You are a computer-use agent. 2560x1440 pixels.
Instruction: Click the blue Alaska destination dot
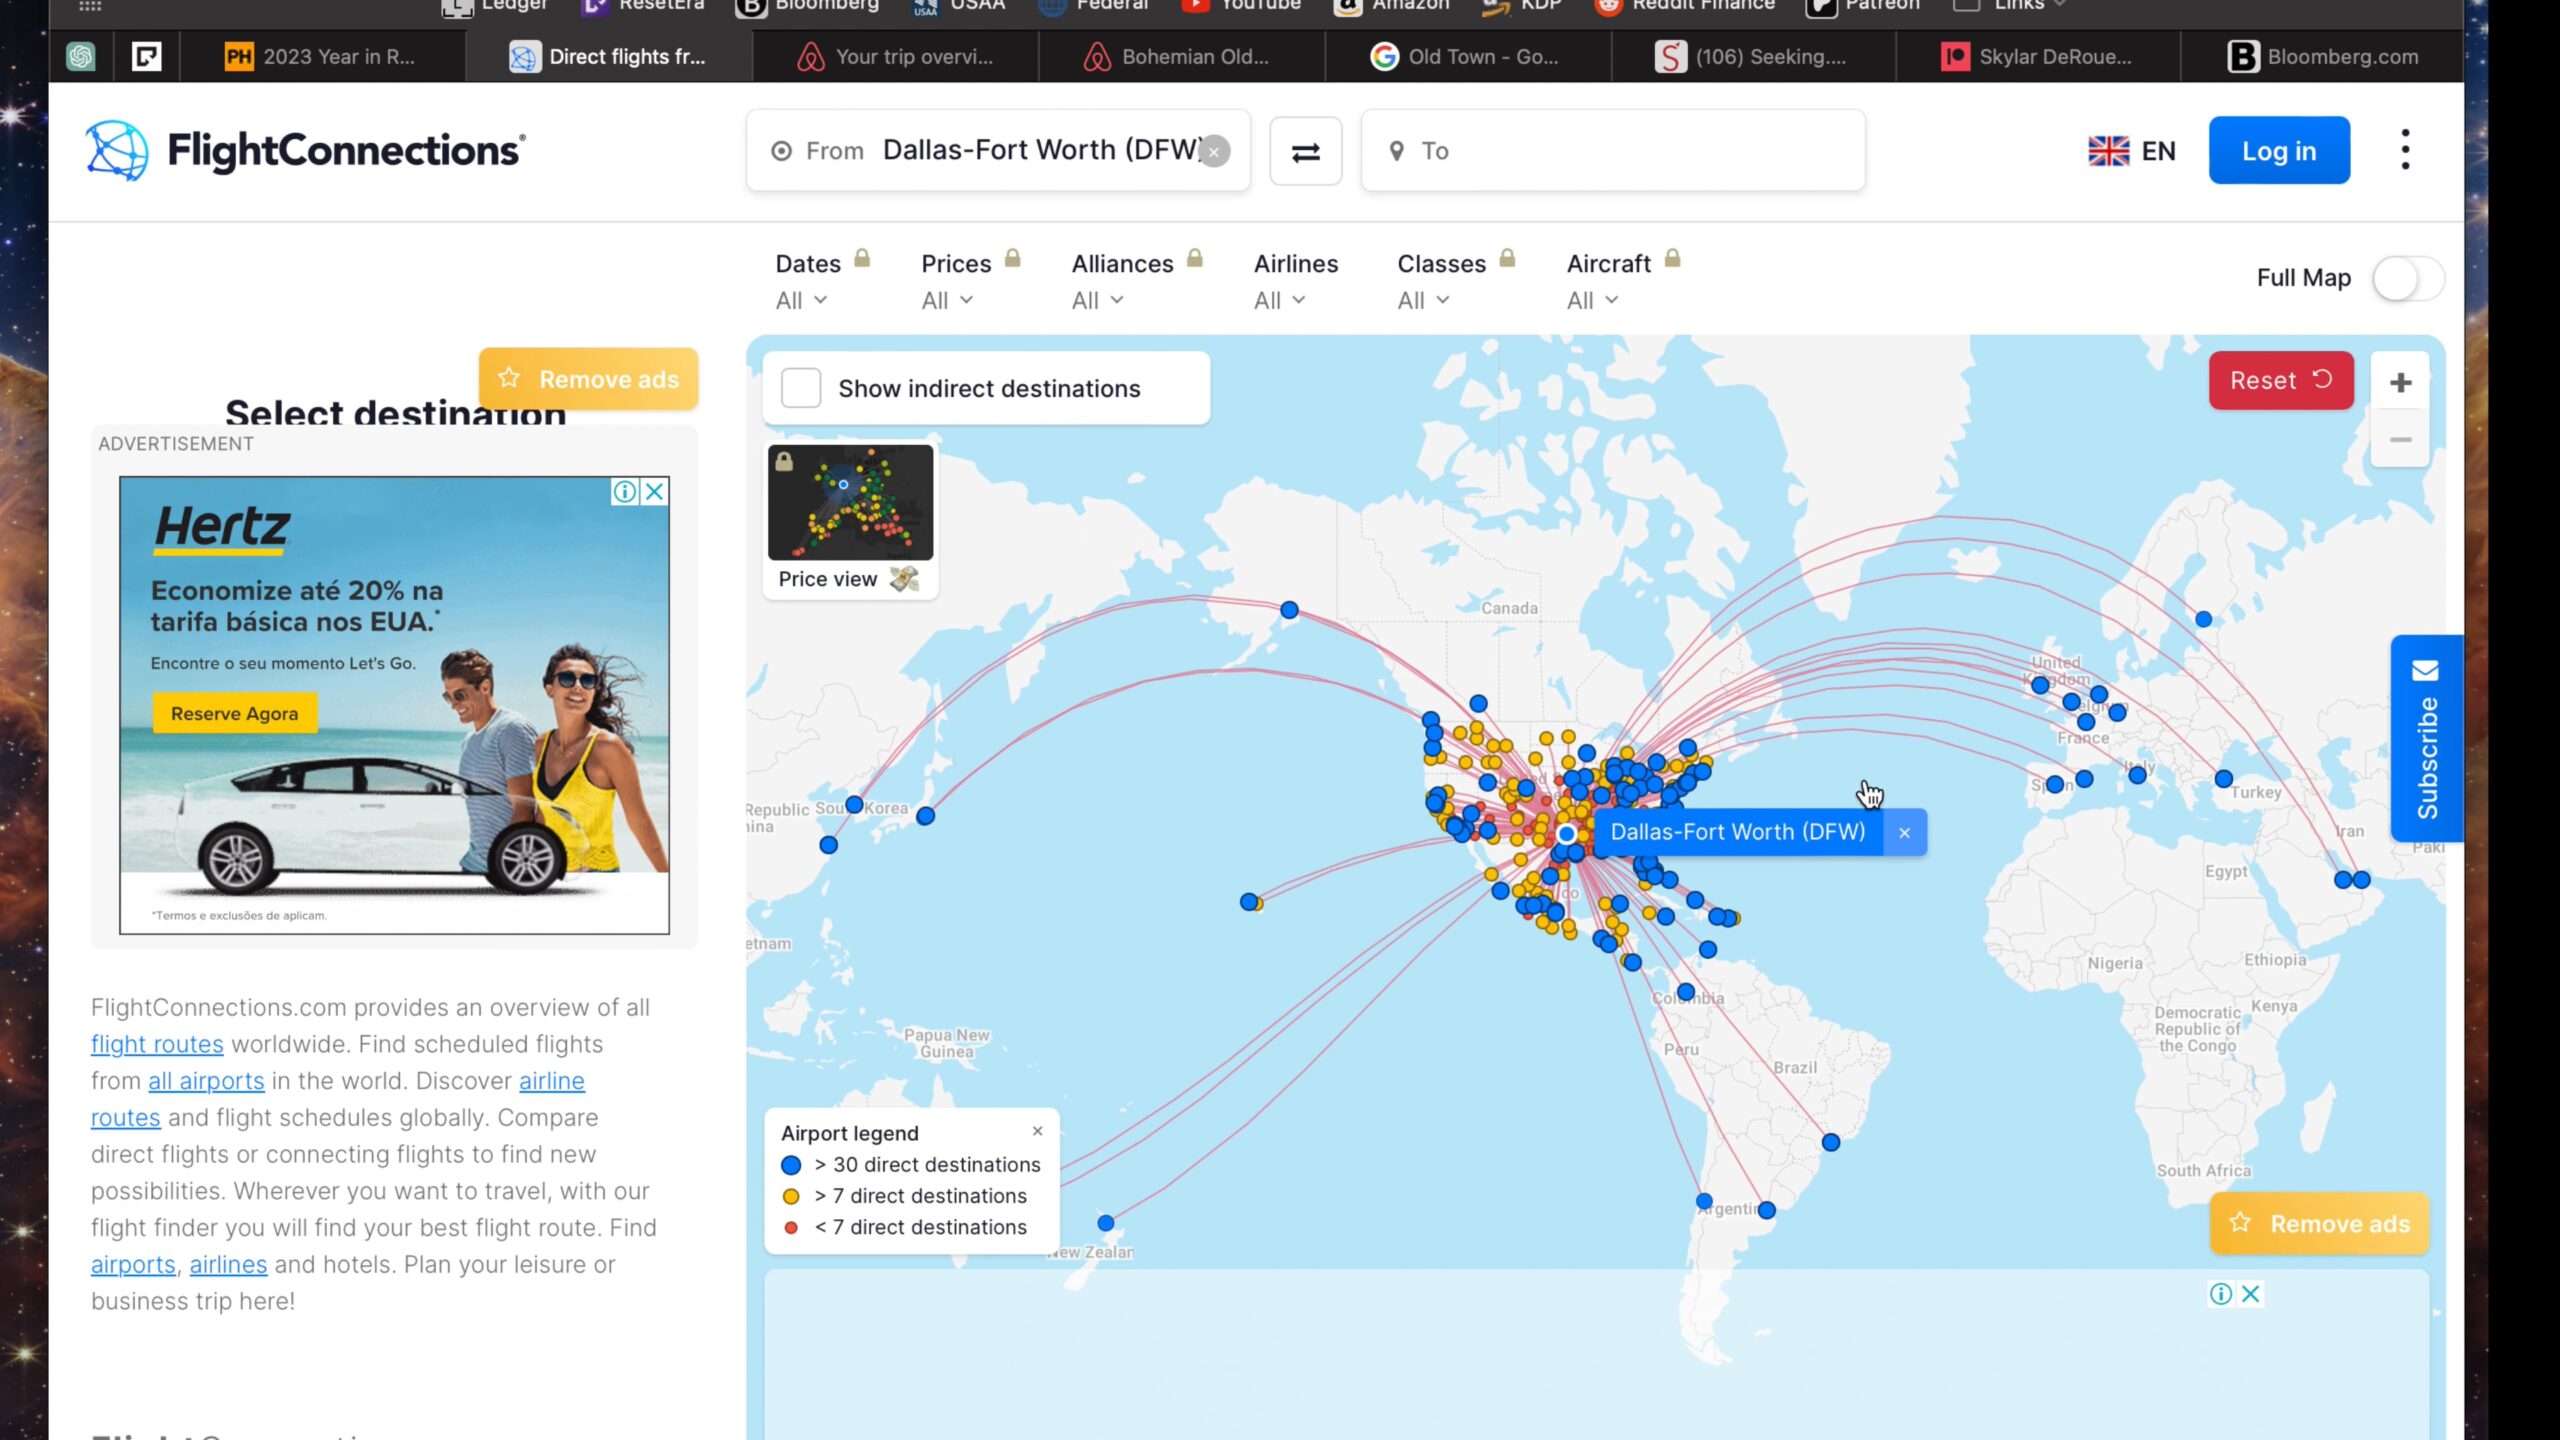pos(1289,610)
